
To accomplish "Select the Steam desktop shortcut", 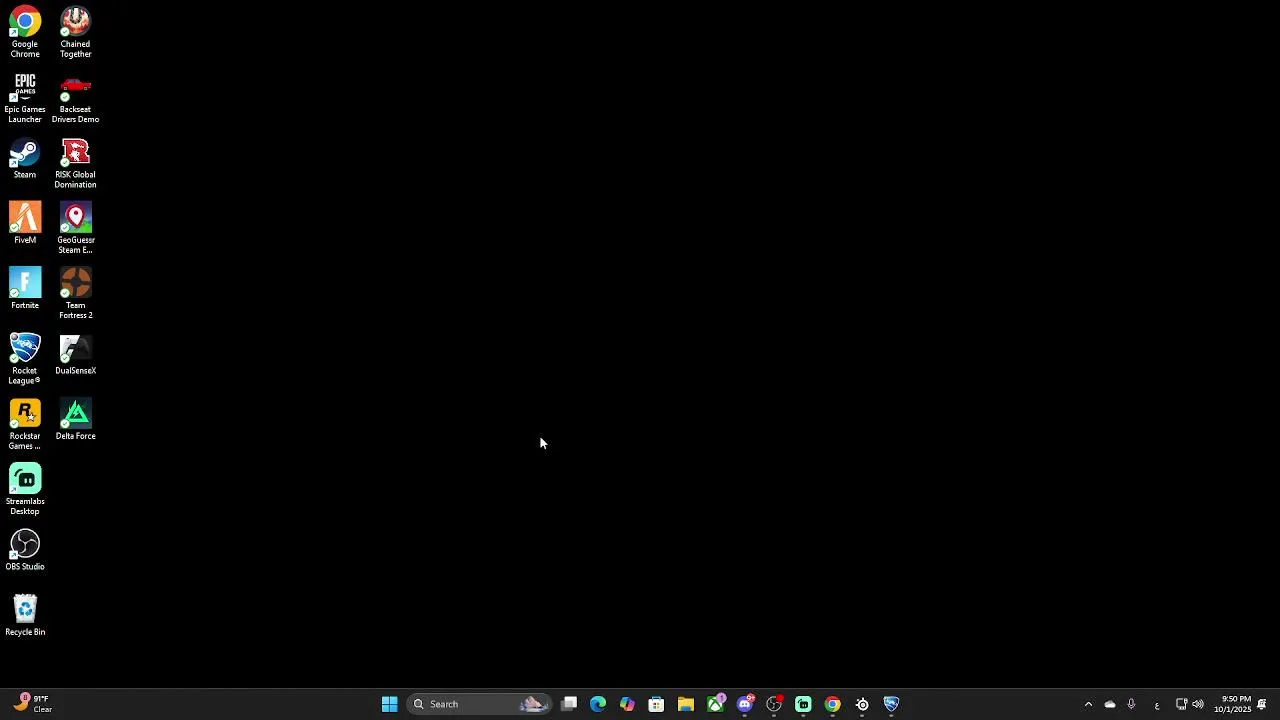I will (x=25, y=158).
